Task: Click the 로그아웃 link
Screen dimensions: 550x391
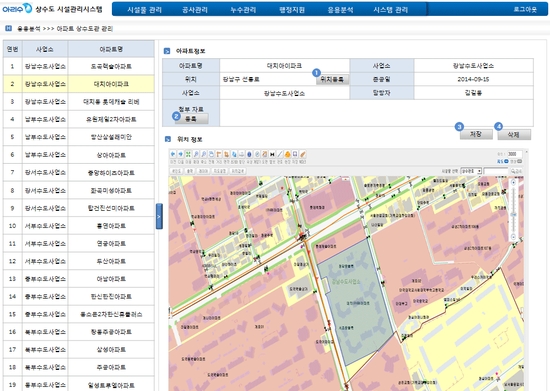Action: click(525, 9)
